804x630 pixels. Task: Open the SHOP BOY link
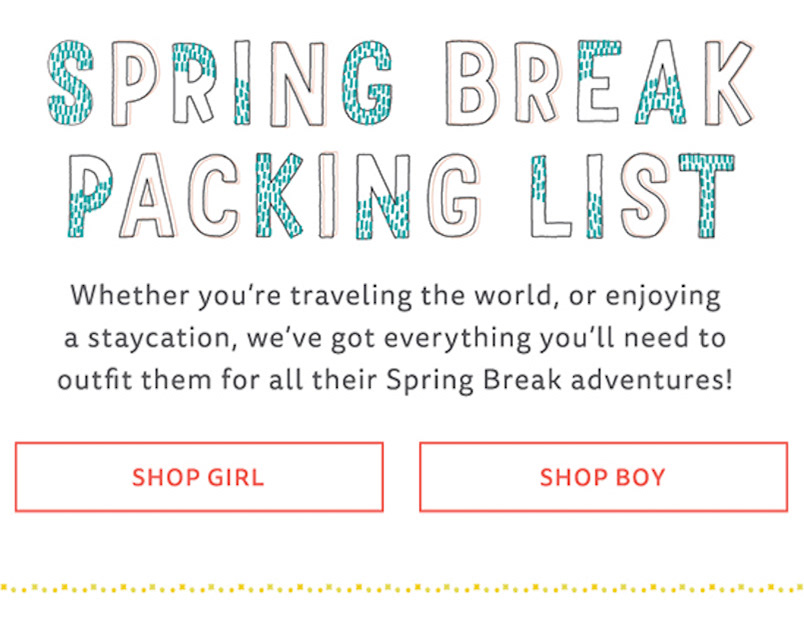[x=604, y=477]
